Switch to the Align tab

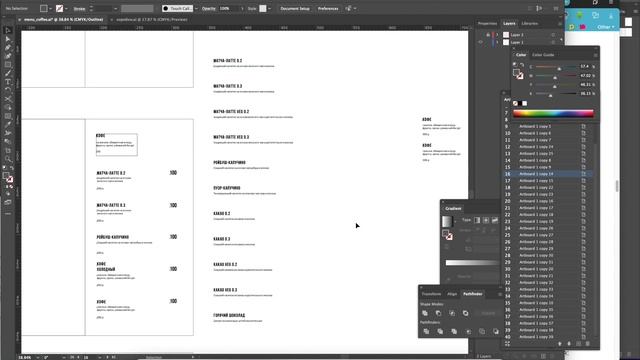452,294
